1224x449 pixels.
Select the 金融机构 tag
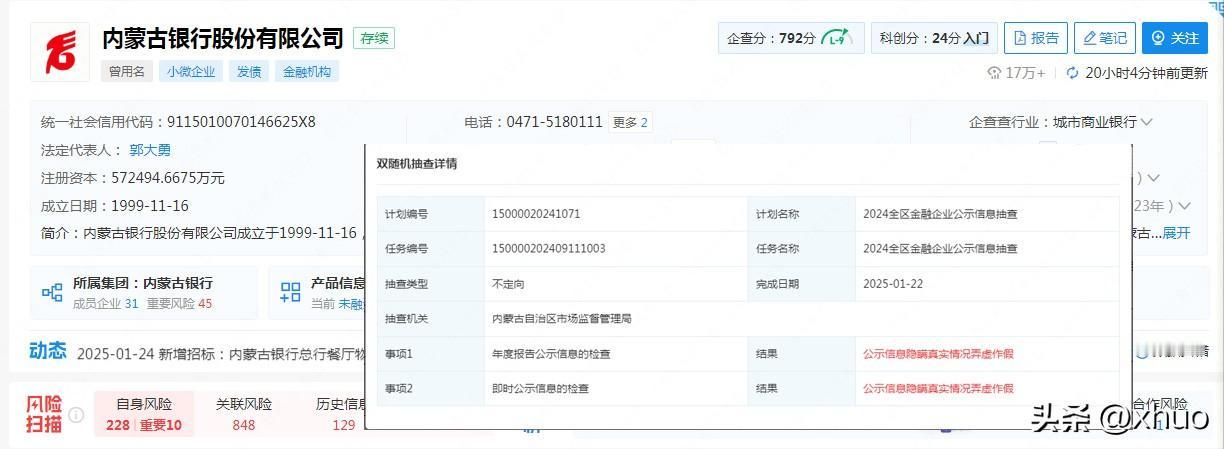click(x=307, y=71)
